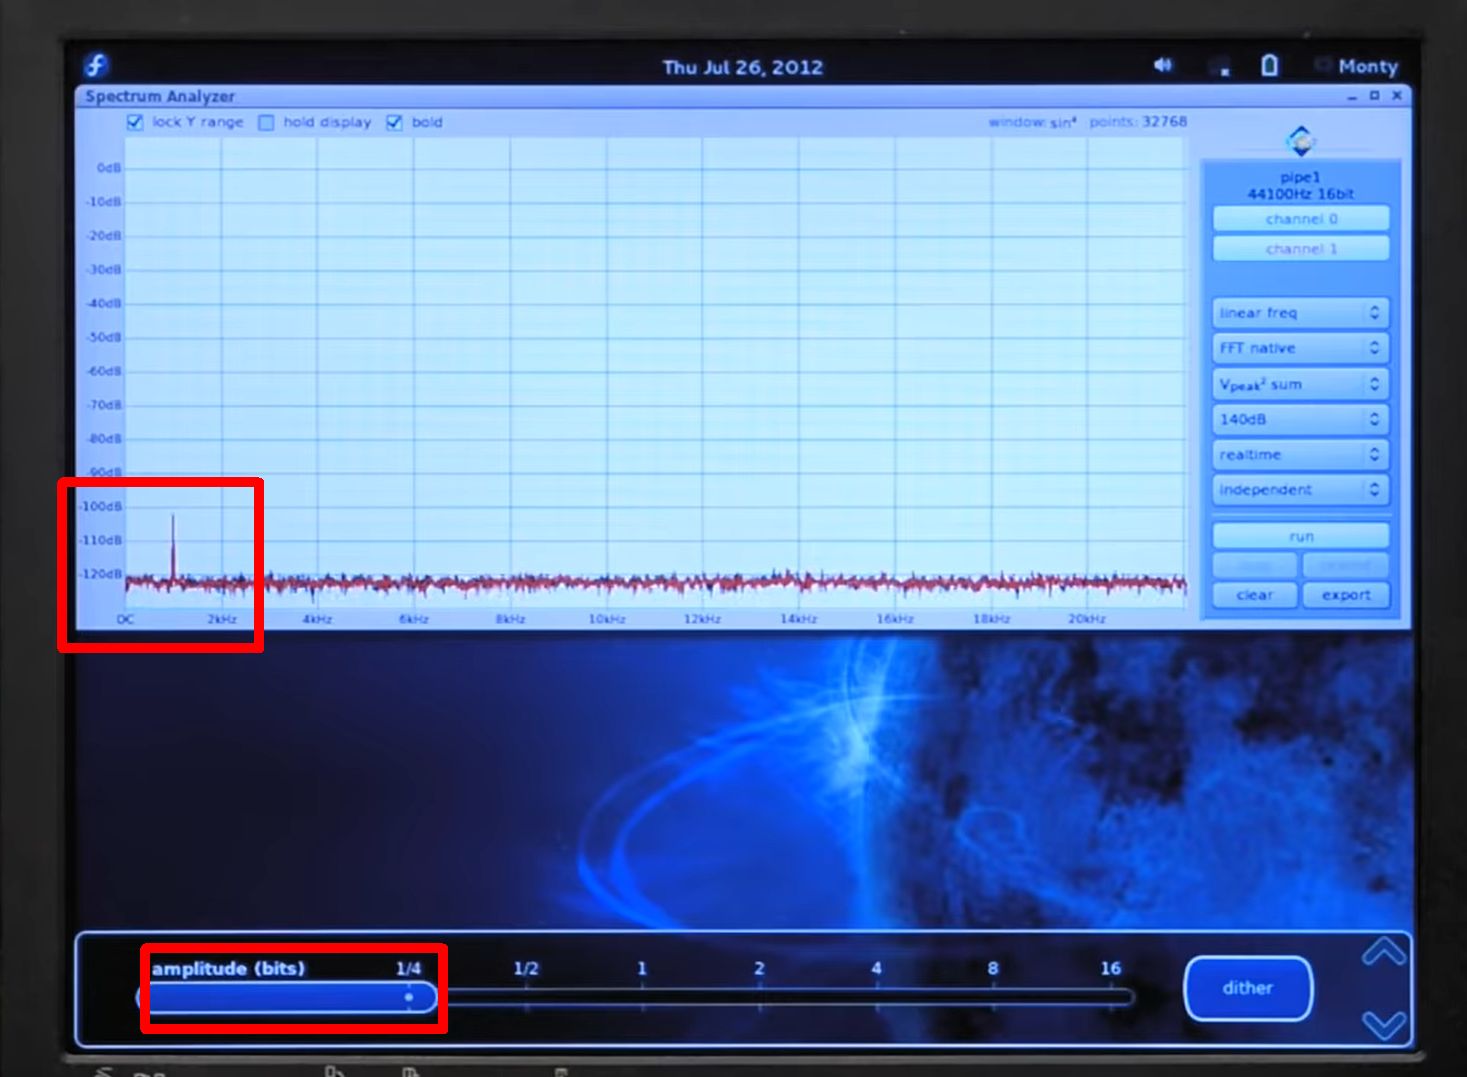
Task: Expand the FFT native dropdown
Action: pos(1300,348)
